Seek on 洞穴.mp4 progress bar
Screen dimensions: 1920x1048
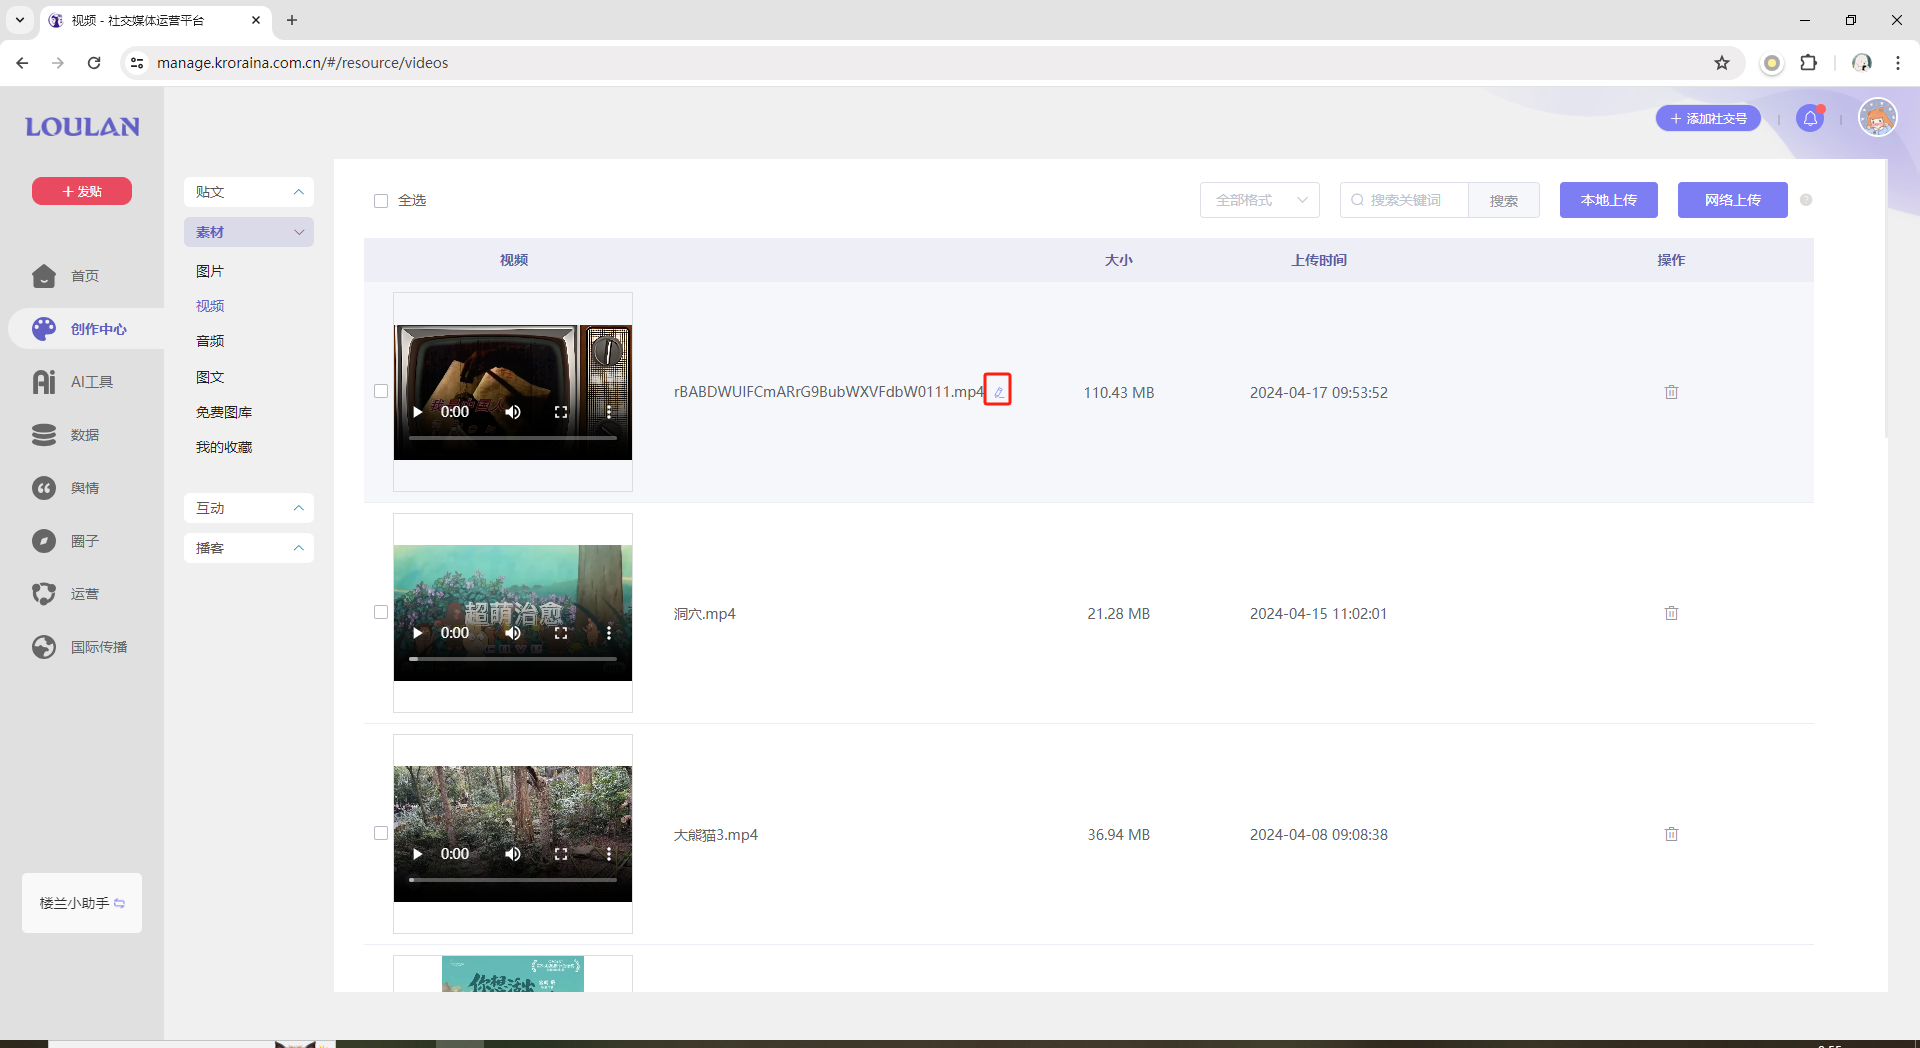click(x=513, y=659)
